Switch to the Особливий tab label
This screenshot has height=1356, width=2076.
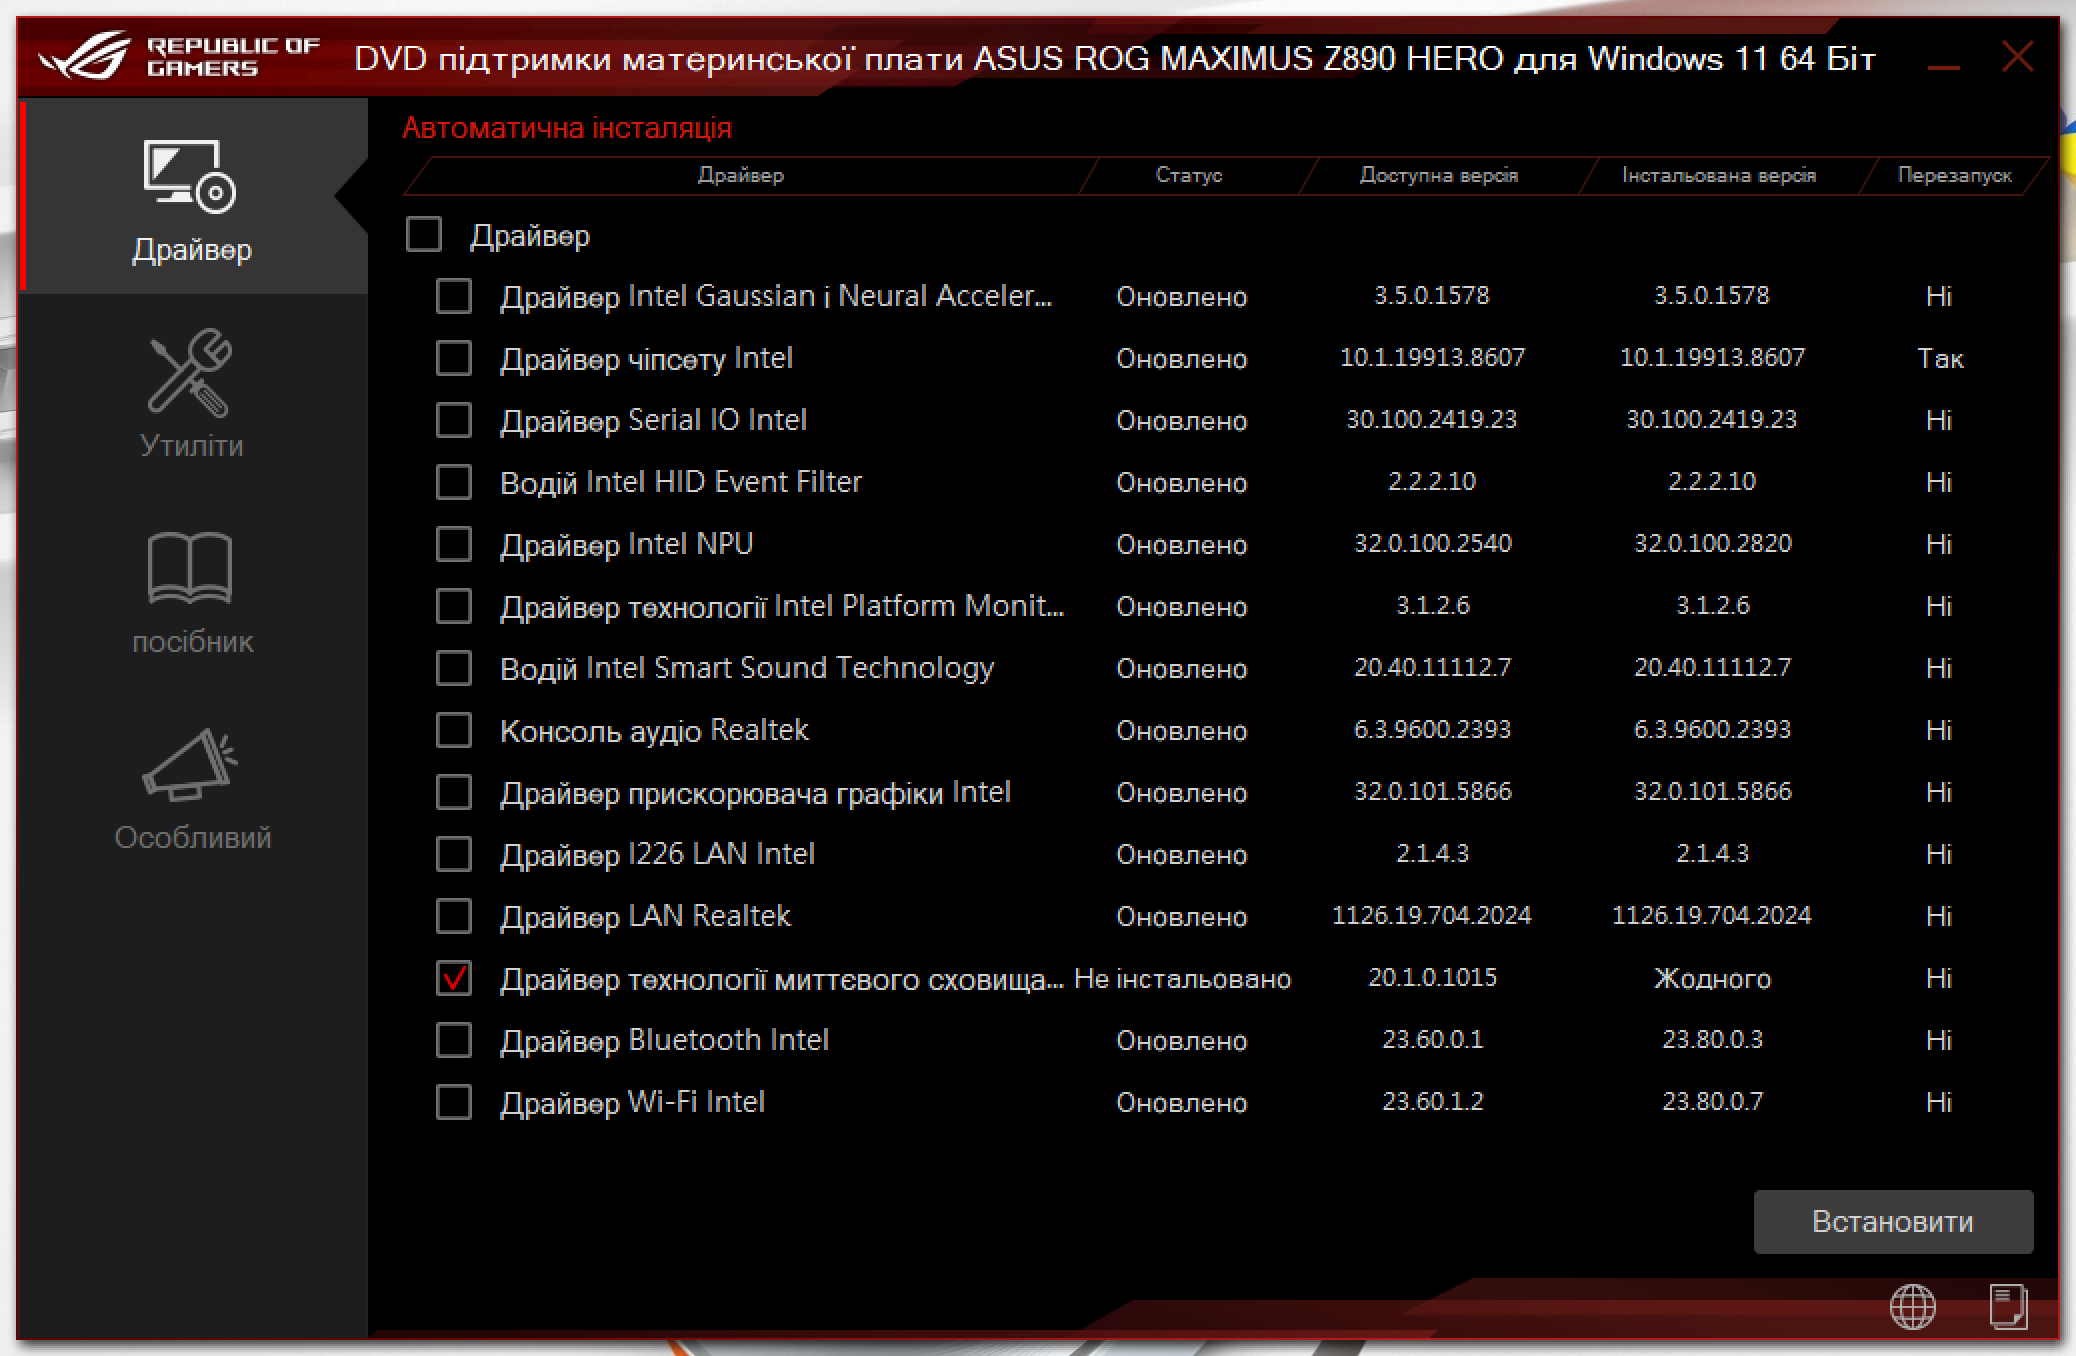192,837
